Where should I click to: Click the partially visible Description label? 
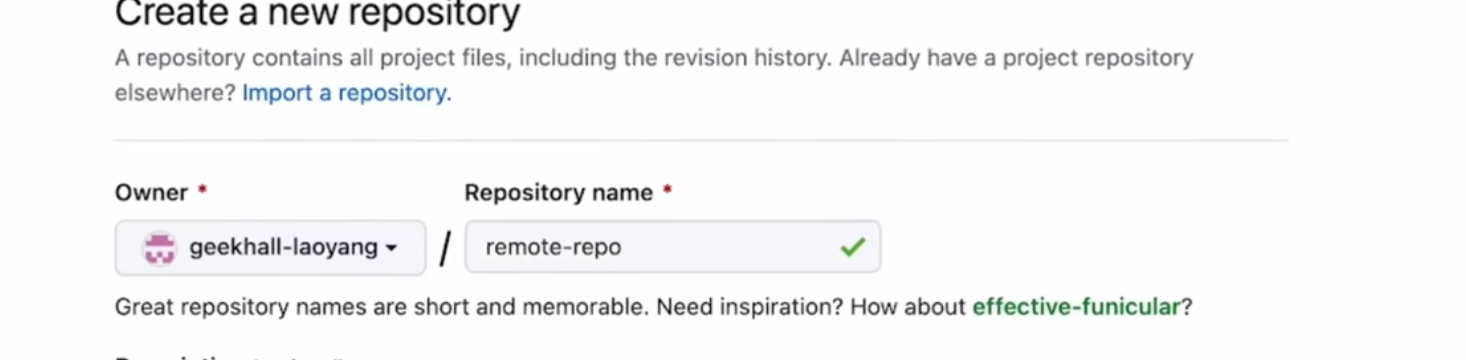tap(176, 356)
